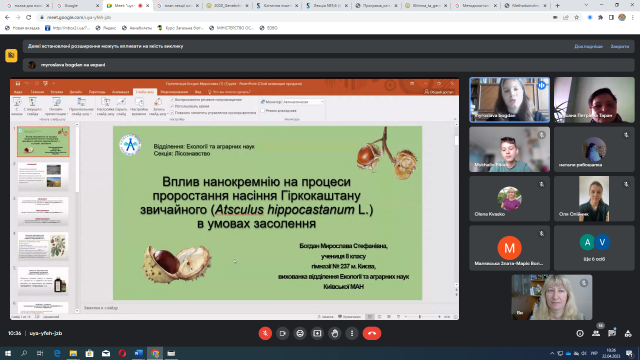Open the Windows Start menu
640x360 pixels.
pos(8,353)
